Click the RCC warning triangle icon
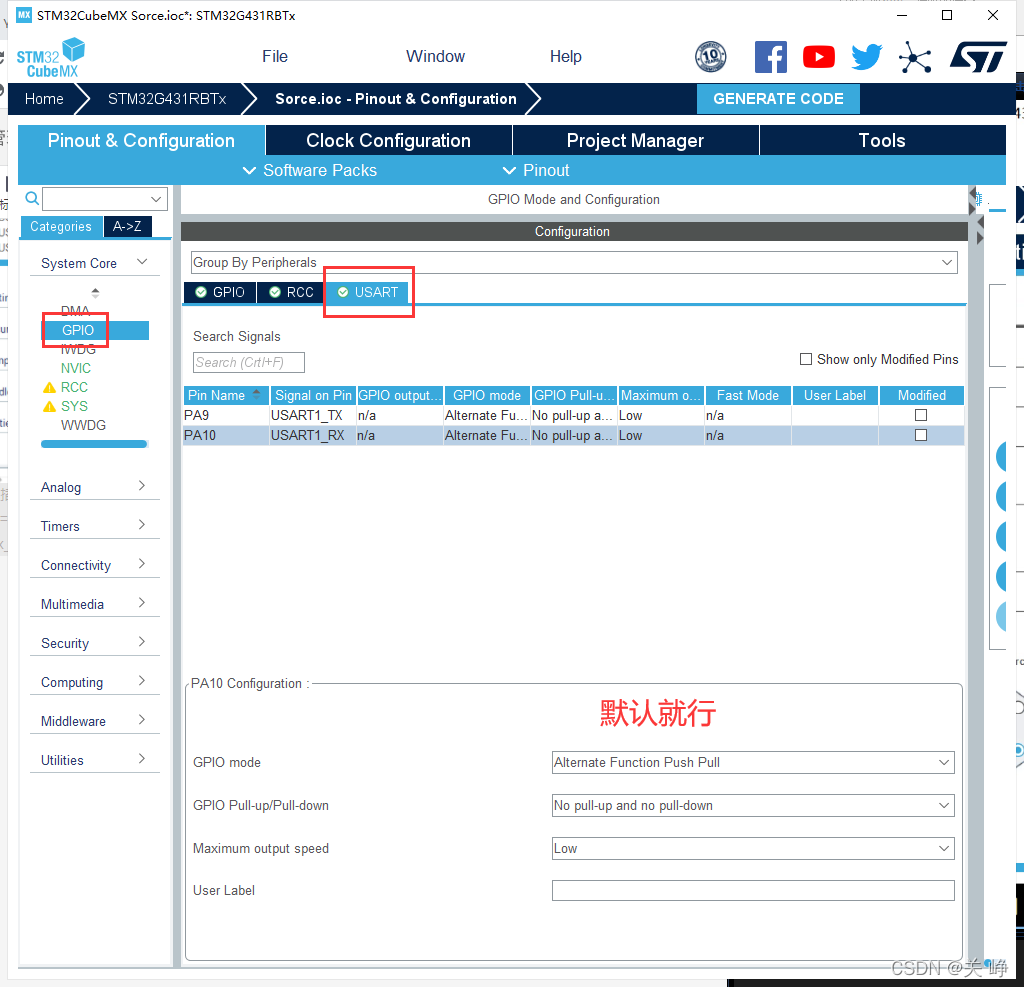This screenshot has height=987, width=1024. 49,387
